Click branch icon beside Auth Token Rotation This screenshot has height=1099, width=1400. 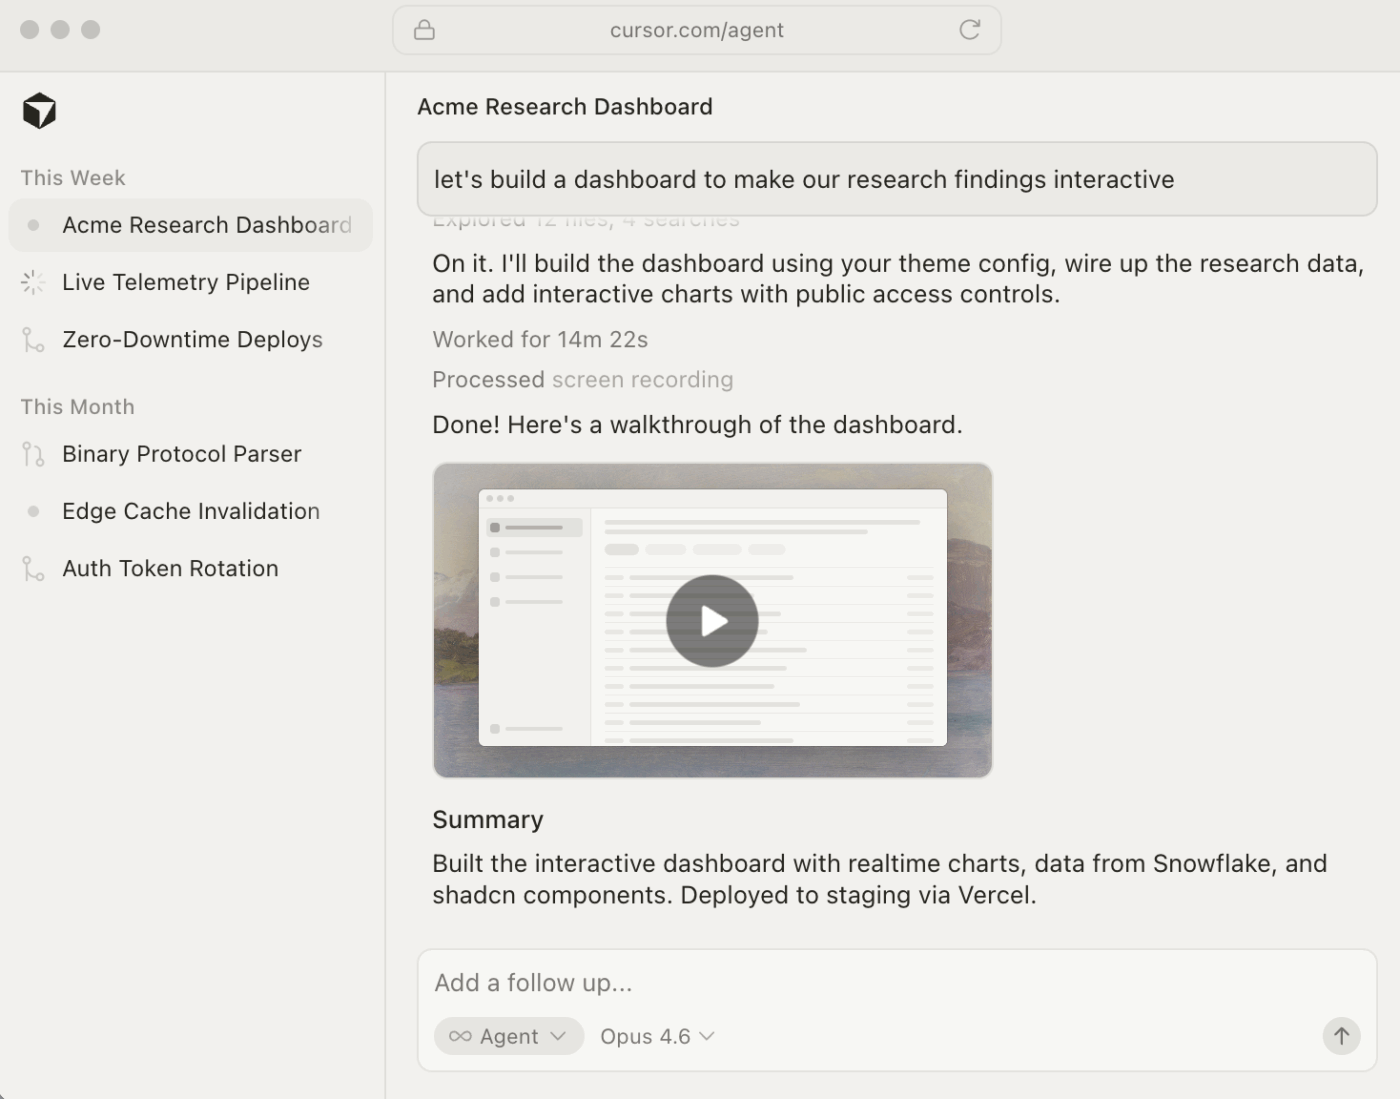[33, 569]
